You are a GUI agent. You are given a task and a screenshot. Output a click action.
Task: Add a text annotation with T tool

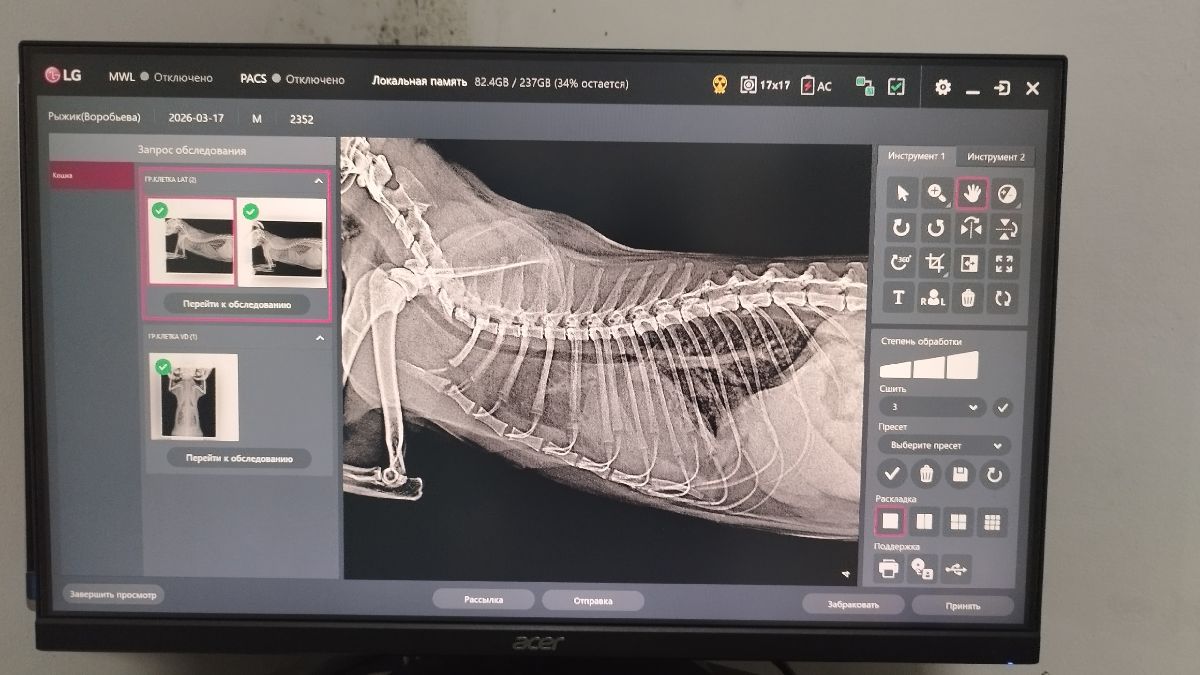(x=900, y=297)
